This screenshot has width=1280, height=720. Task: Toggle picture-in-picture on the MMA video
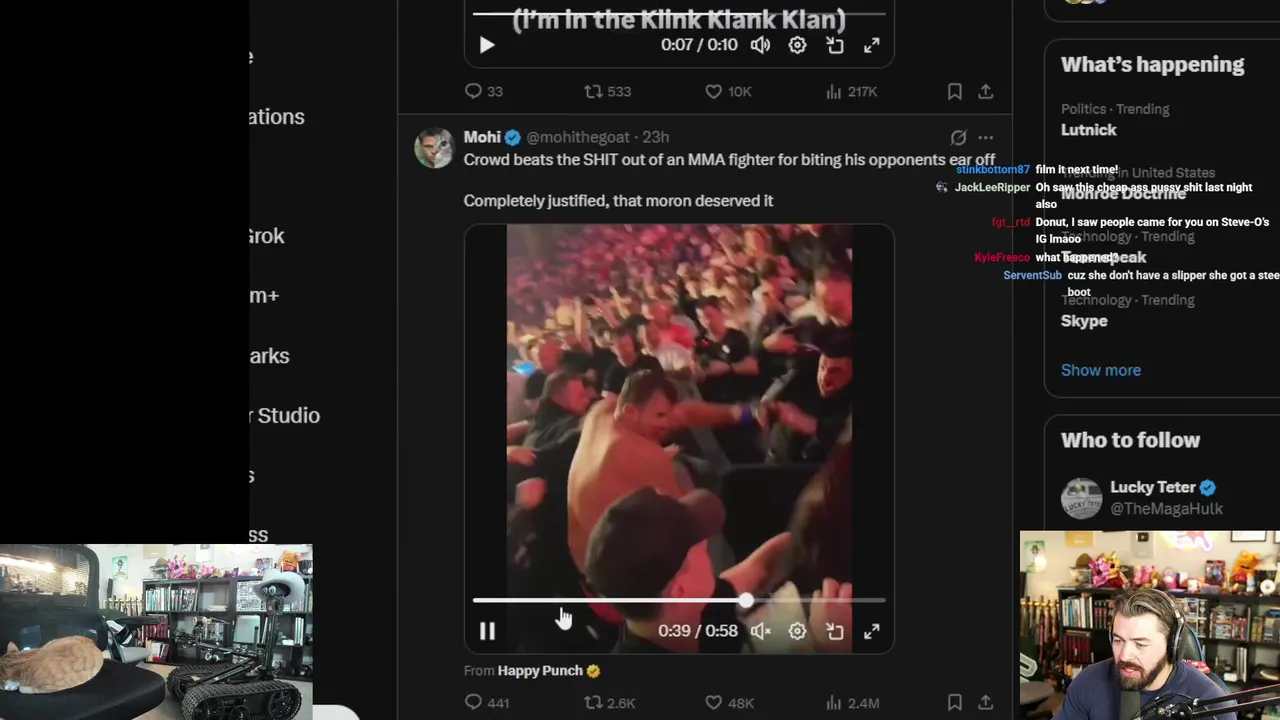point(835,631)
